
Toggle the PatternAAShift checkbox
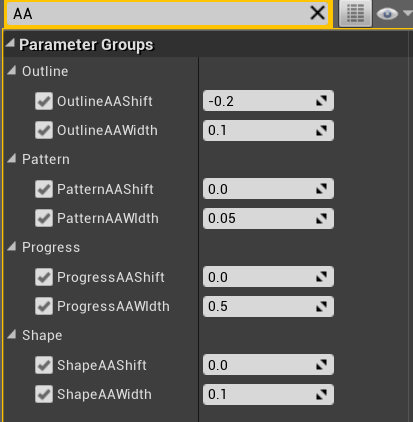44,189
